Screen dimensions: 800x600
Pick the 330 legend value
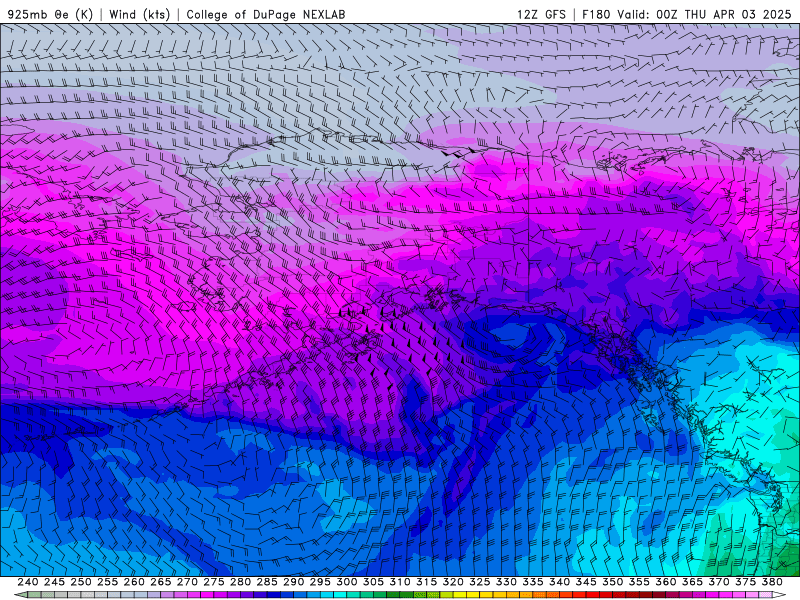tap(506, 582)
